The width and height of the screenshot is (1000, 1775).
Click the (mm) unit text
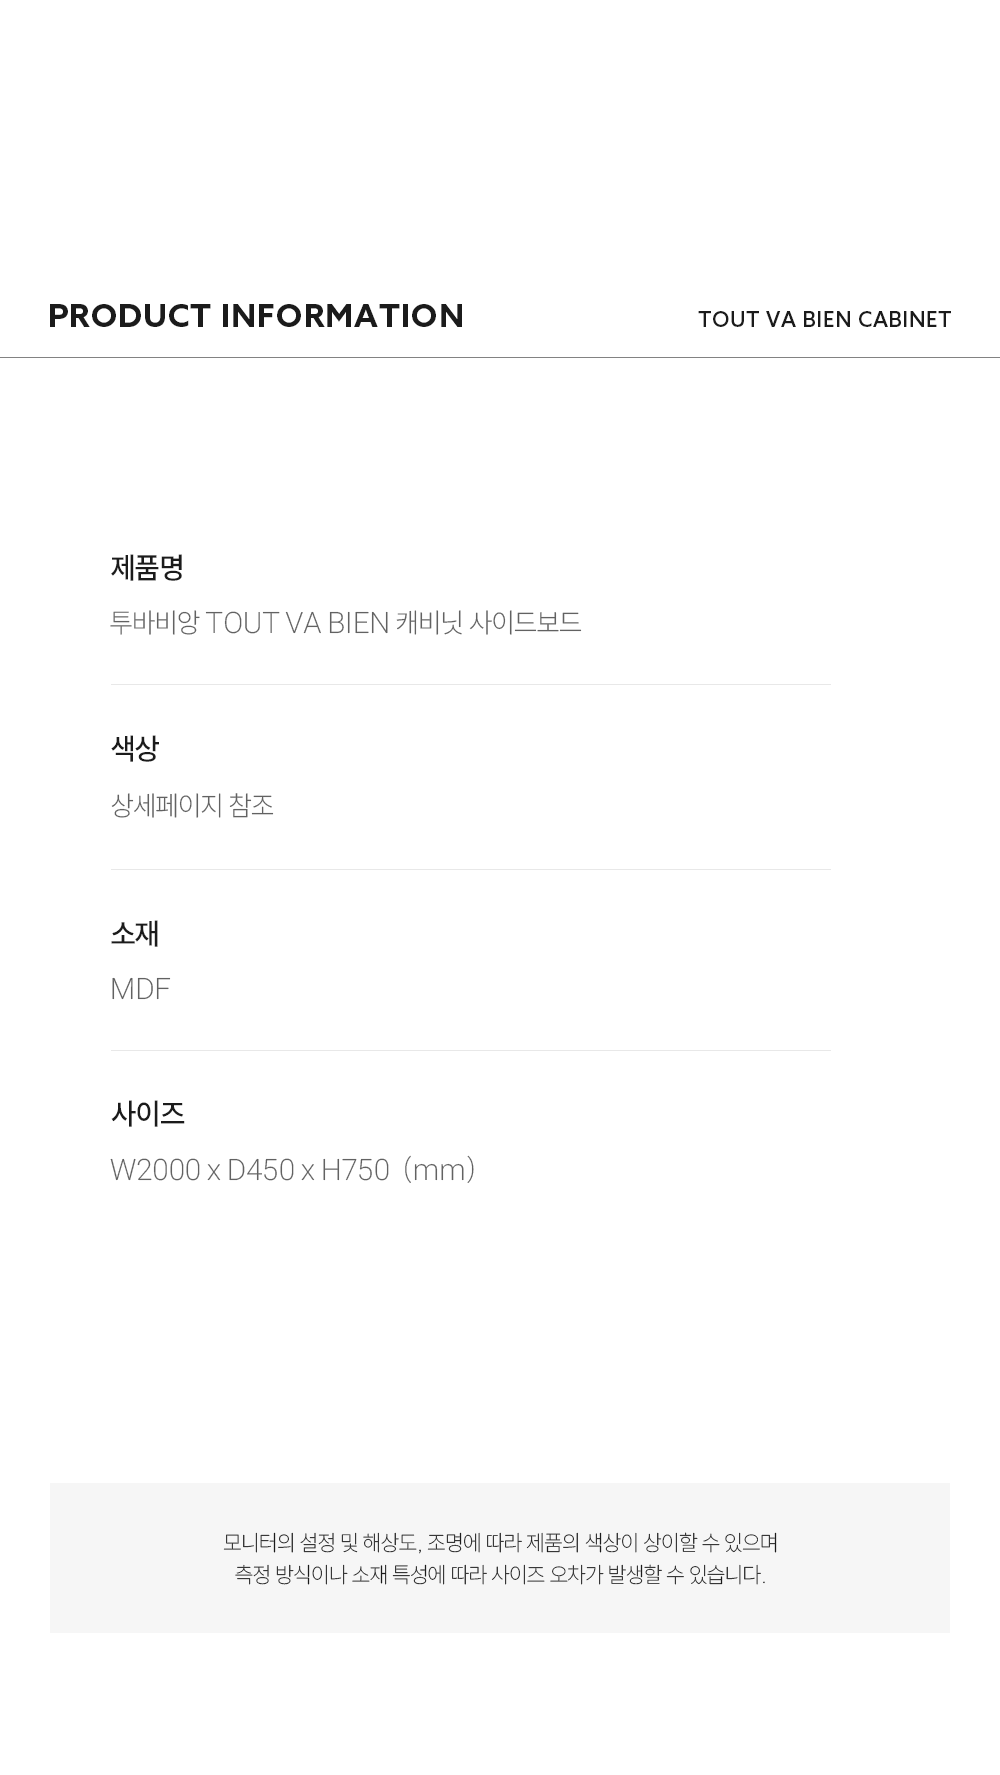438,1169
